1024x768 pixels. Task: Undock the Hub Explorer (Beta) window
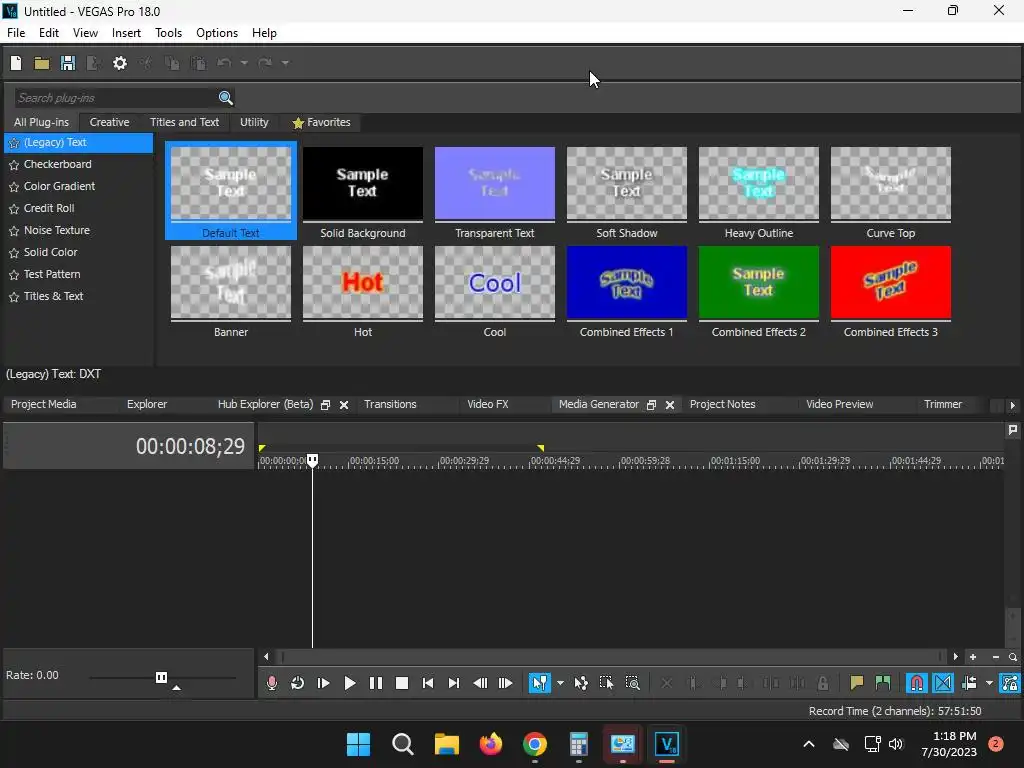pos(325,405)
